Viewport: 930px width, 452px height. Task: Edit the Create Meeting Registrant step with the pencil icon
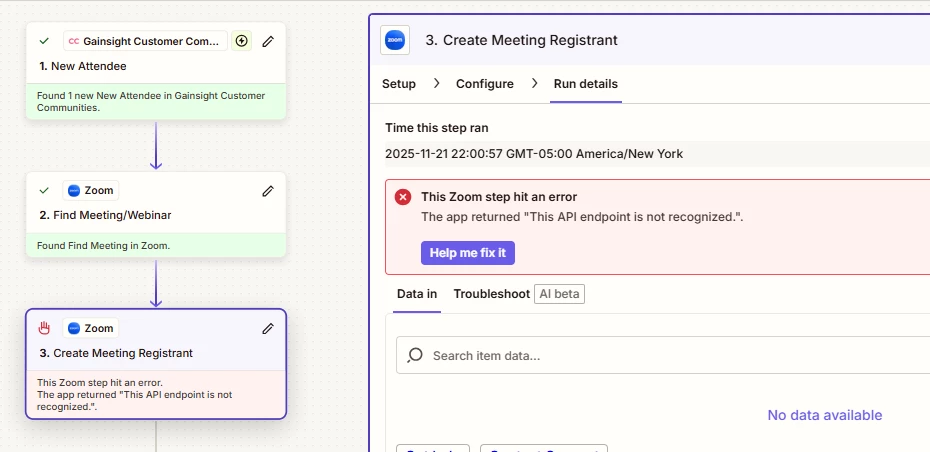click(268, 328)
